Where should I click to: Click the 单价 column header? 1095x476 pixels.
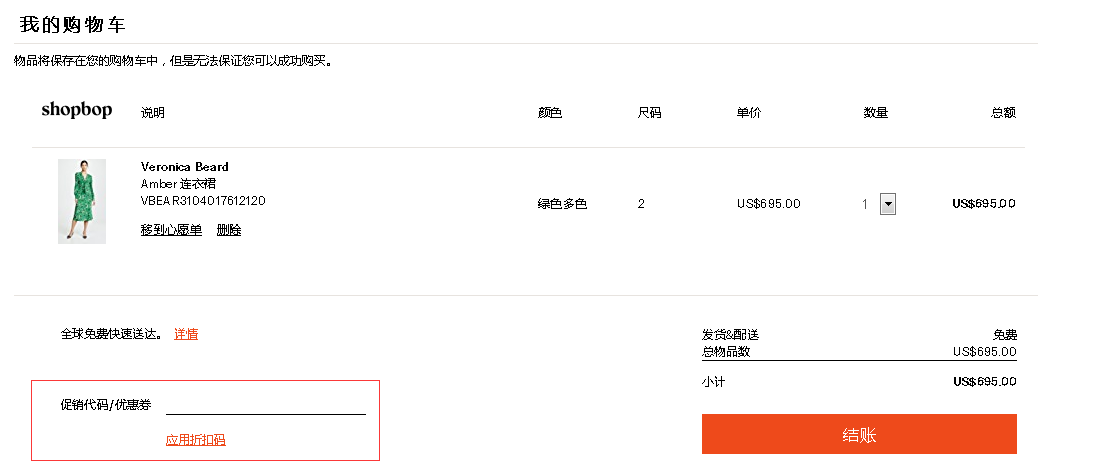click(749, 113)
